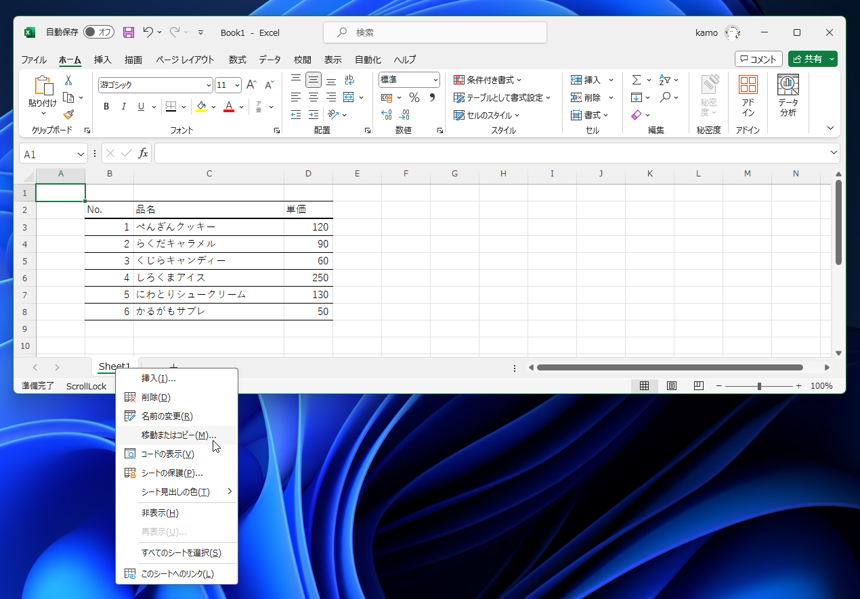This screenshot has width=860, height=599.
Task: Toggle align left
Action: pos(296,98)
